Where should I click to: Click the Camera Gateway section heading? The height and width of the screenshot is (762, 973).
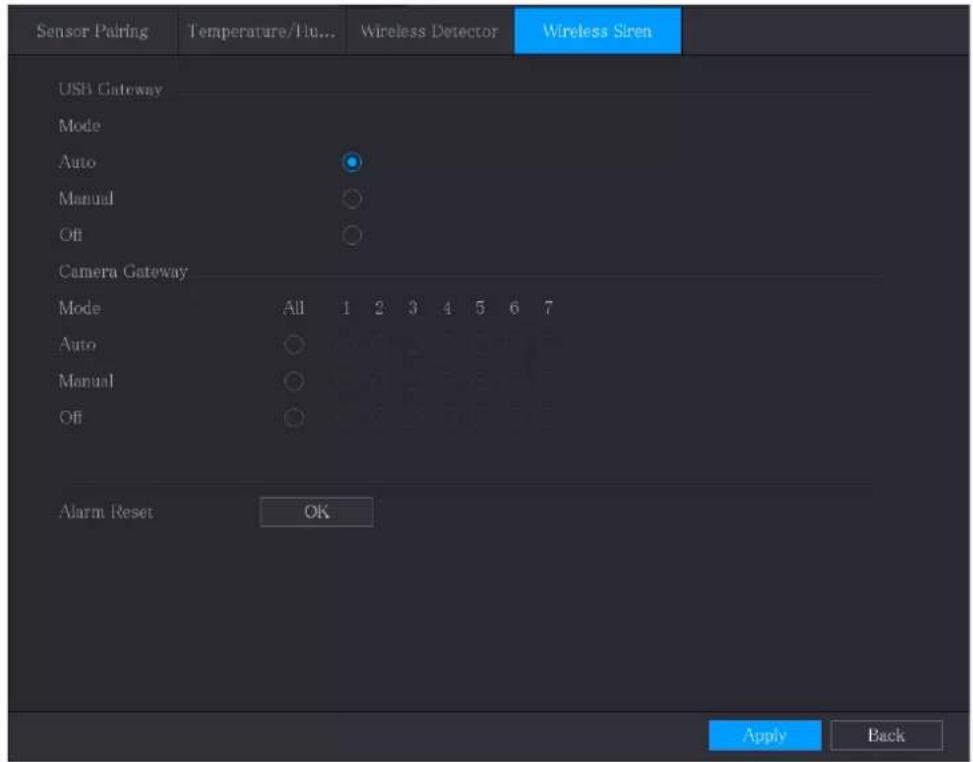(123, 272)
